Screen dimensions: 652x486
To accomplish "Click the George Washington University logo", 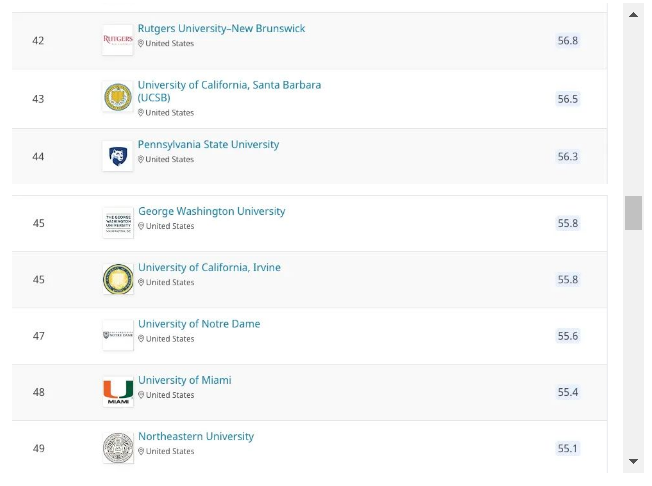I will coord(118,223).
